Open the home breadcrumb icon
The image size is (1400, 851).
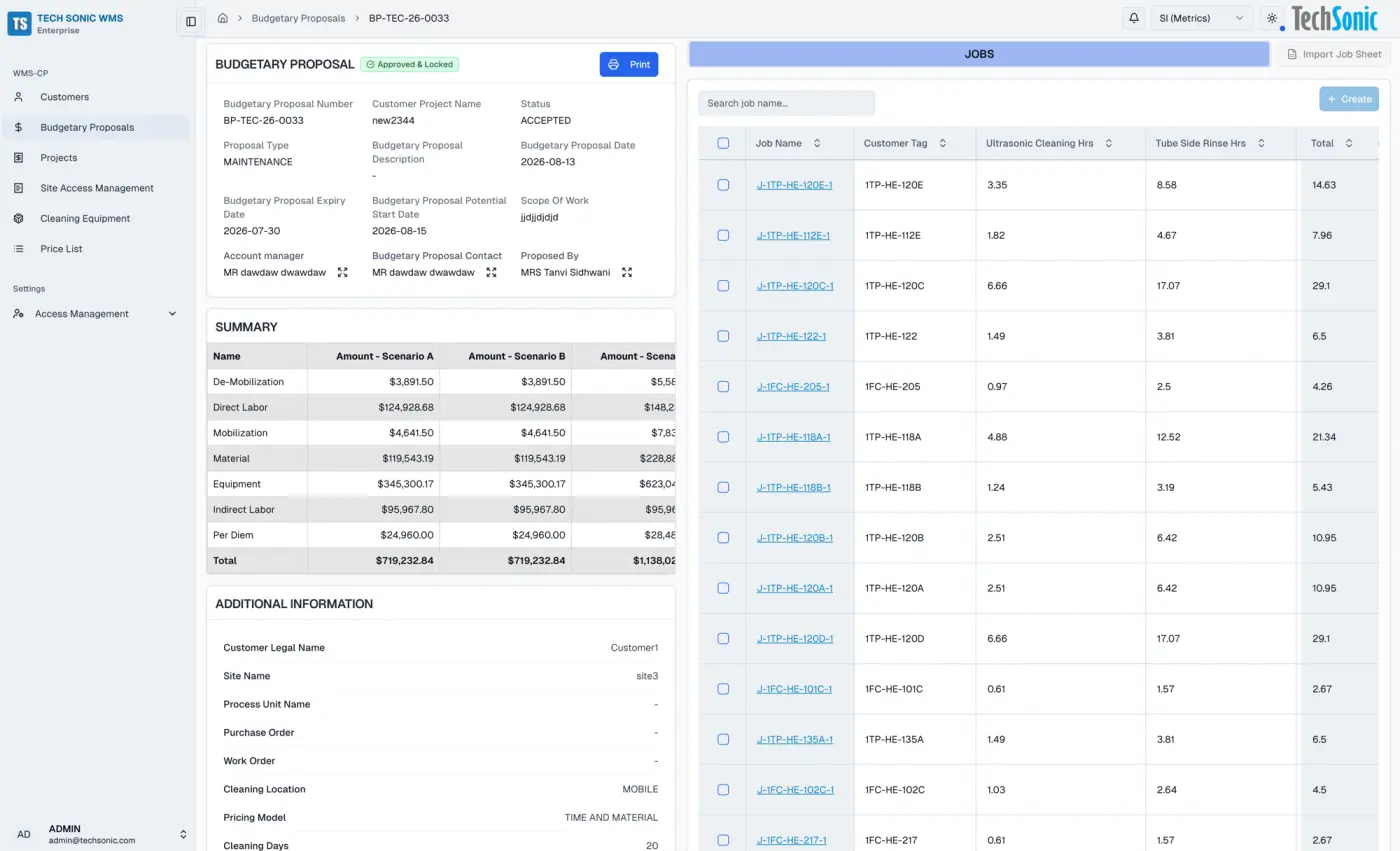(223, 18)
